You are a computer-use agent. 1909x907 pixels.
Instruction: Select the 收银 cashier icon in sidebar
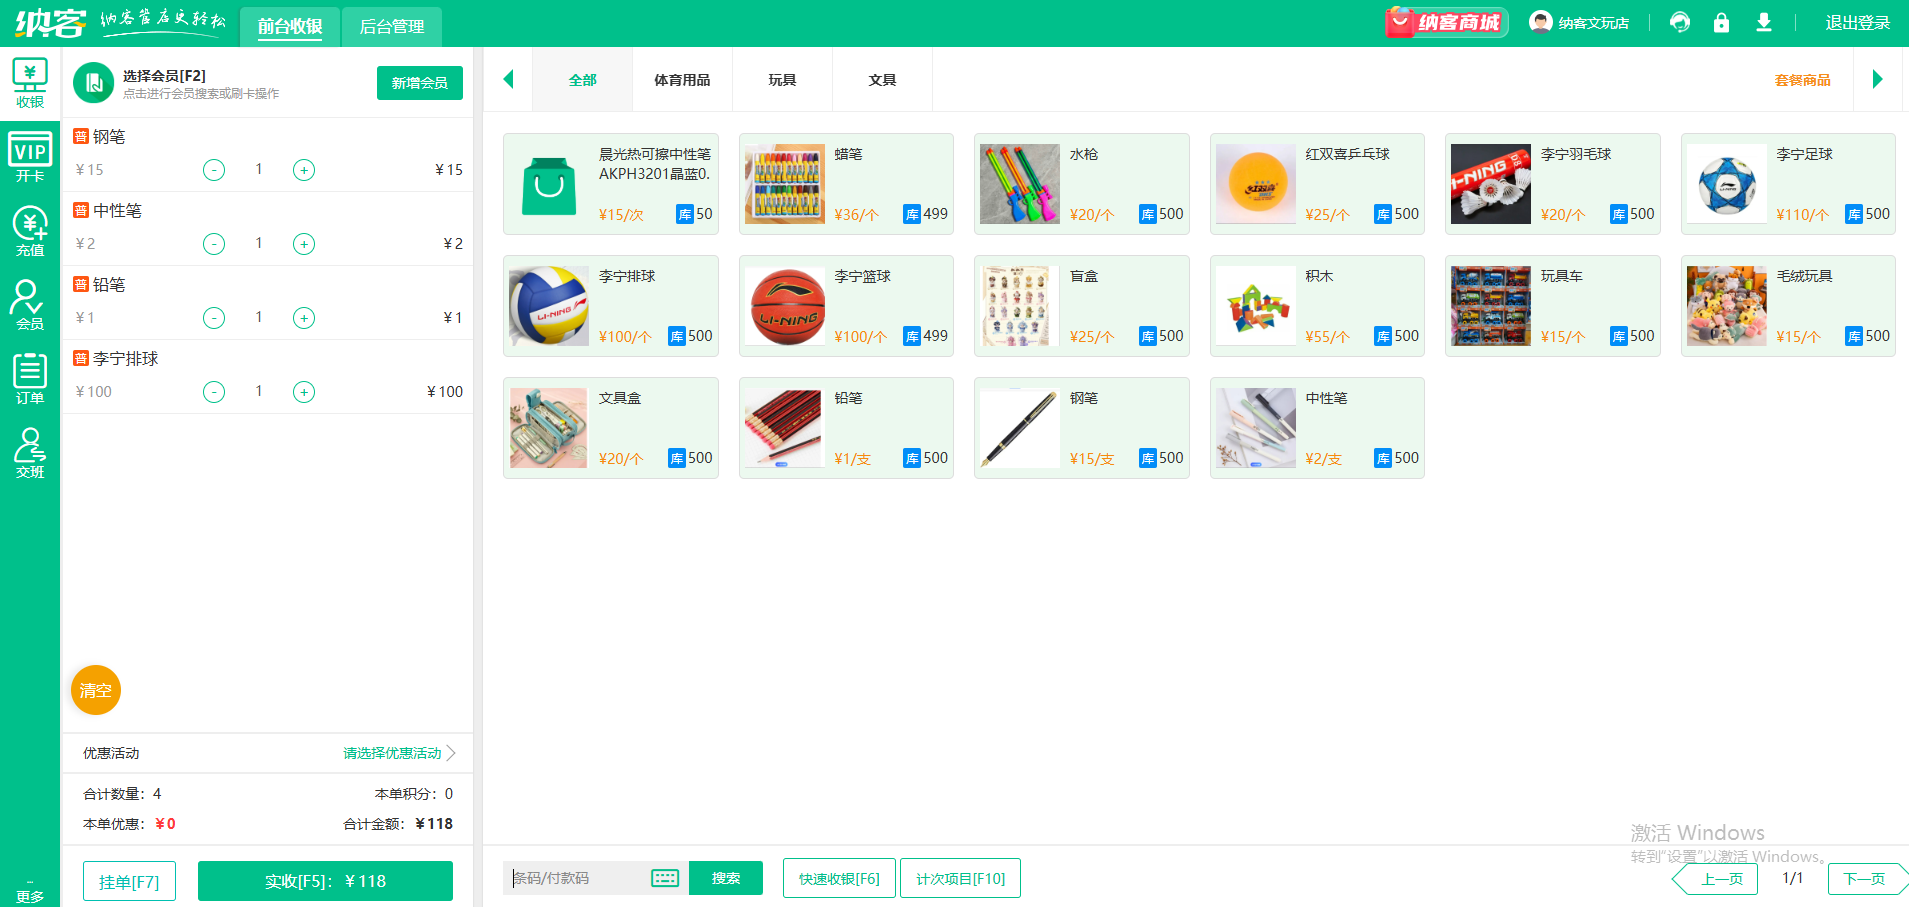[x=29, y=84]
